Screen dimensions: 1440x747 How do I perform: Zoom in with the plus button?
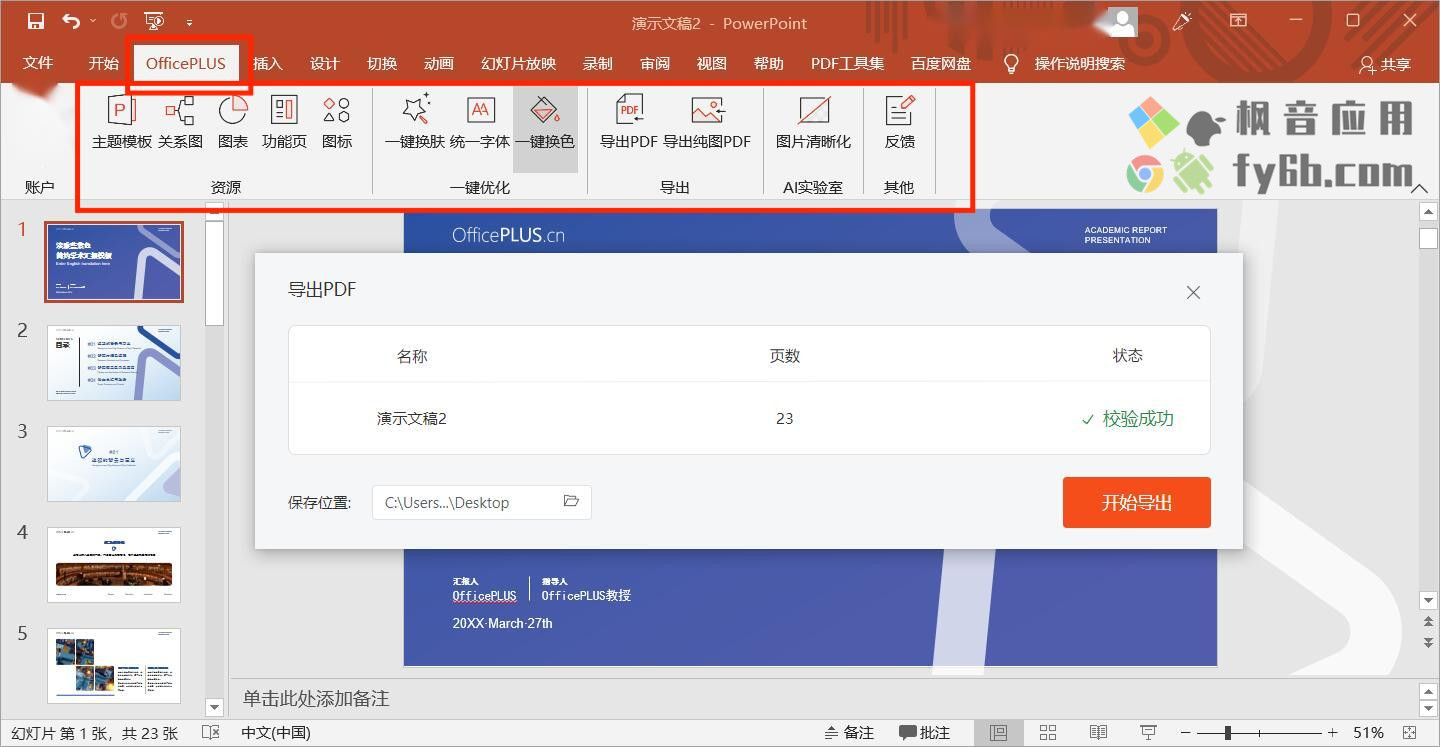coord(1332,733)
